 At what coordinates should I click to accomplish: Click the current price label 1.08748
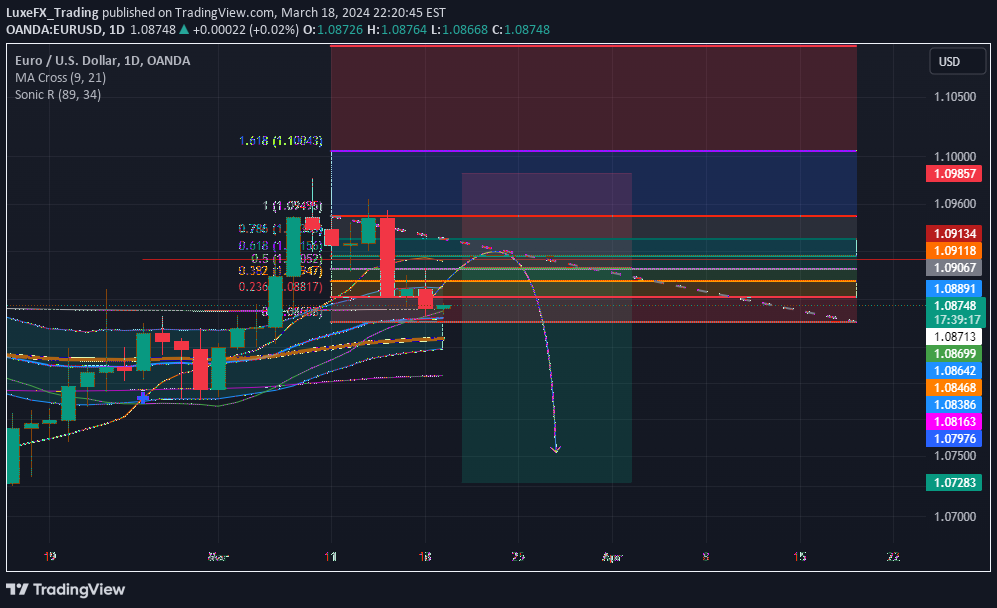click(954, 305)
